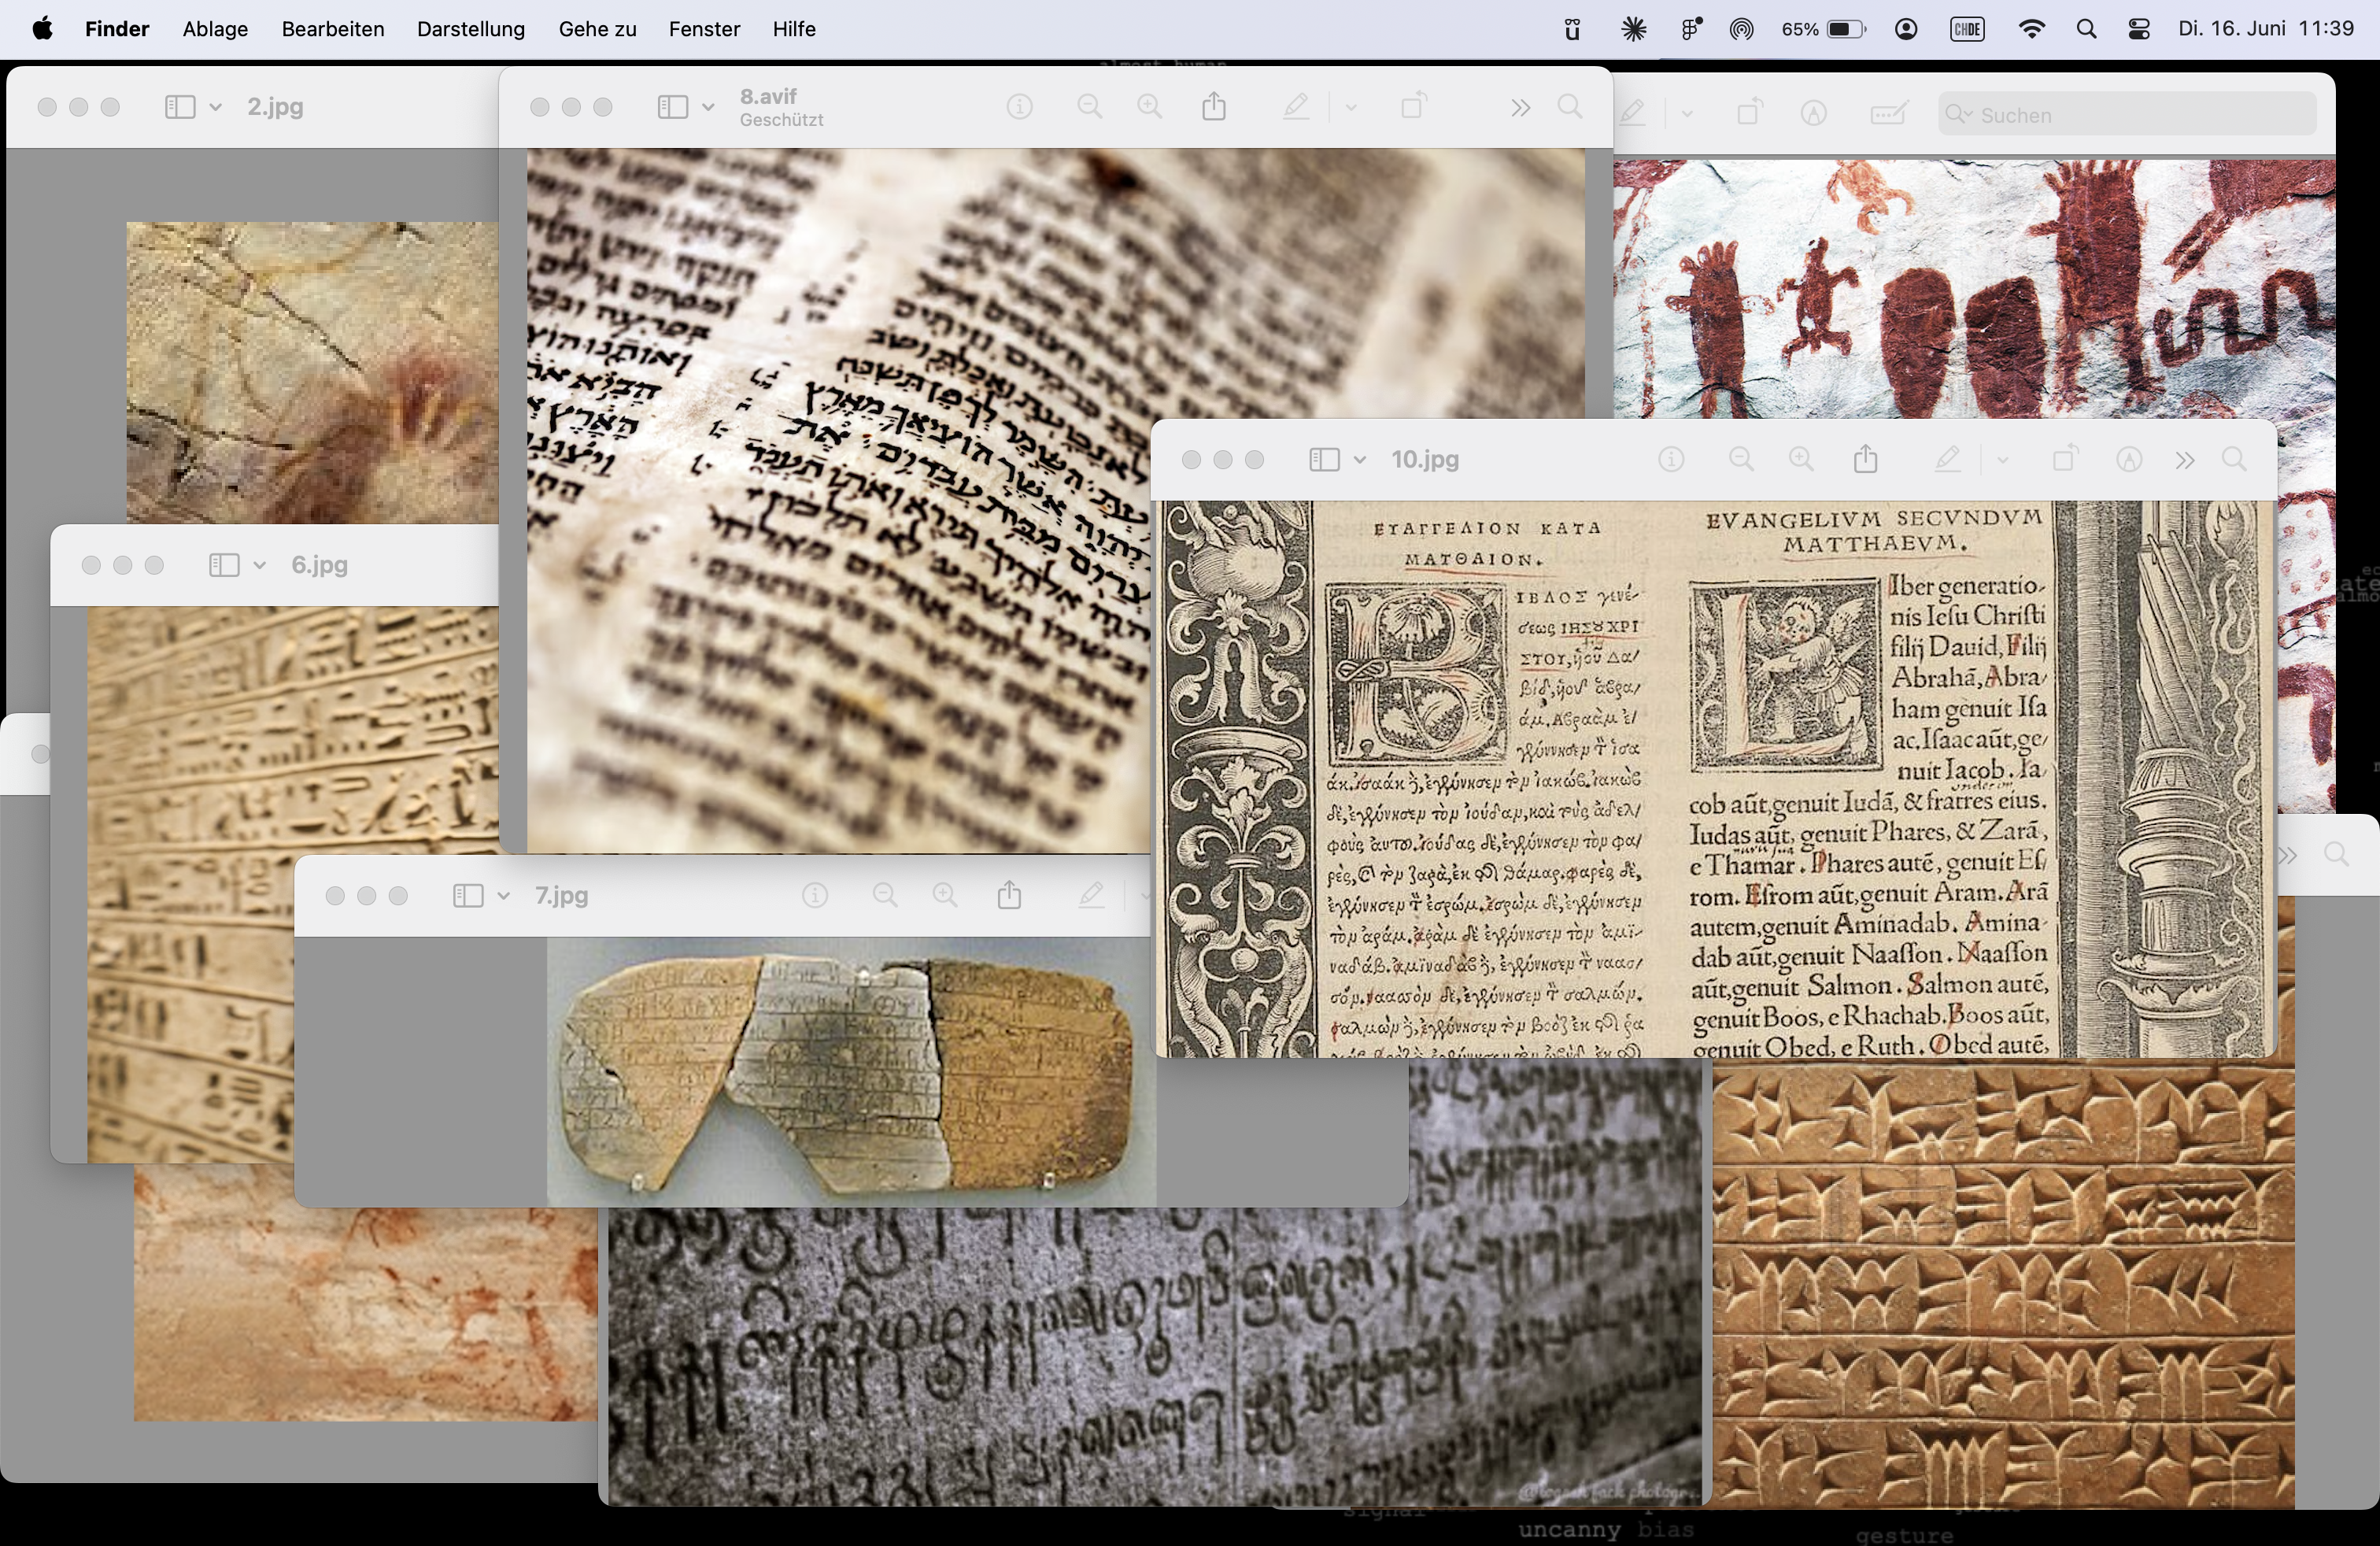Open search in the 8.avif window
Viewport: 2380px width, 1546px height.
point(1570,107)
